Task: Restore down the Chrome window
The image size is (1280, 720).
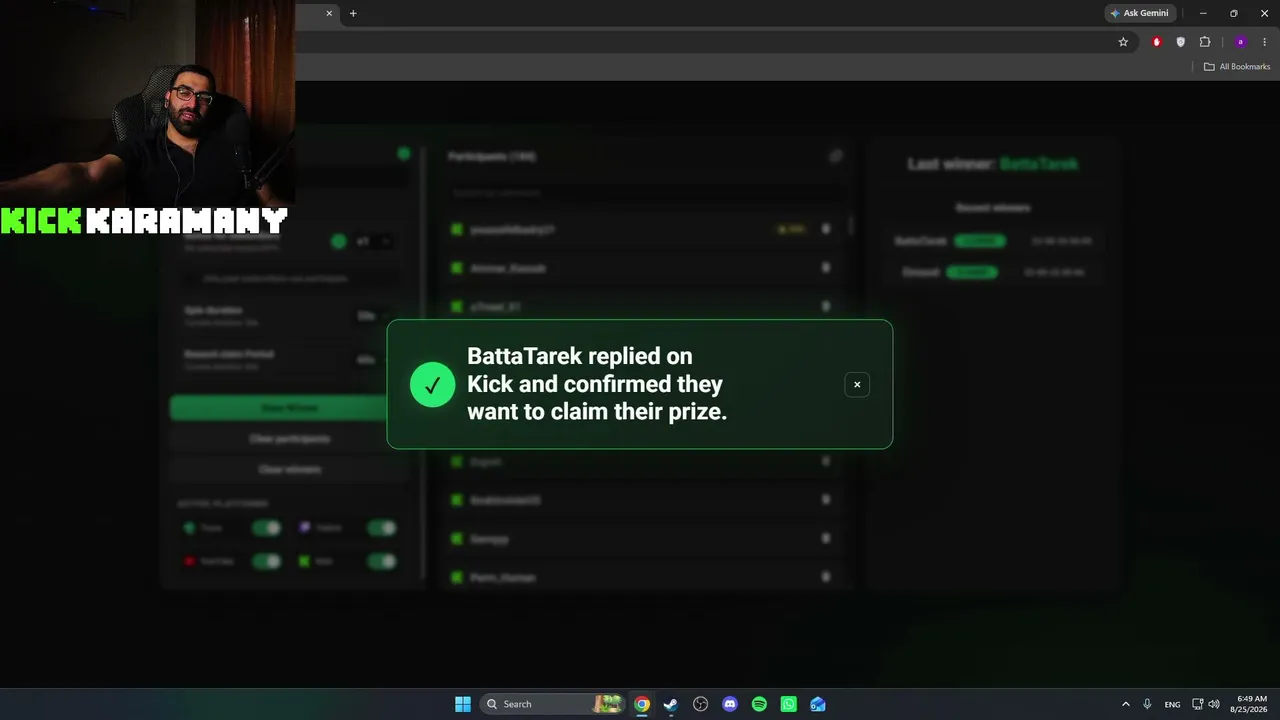Action: (x=1234, y=13)
